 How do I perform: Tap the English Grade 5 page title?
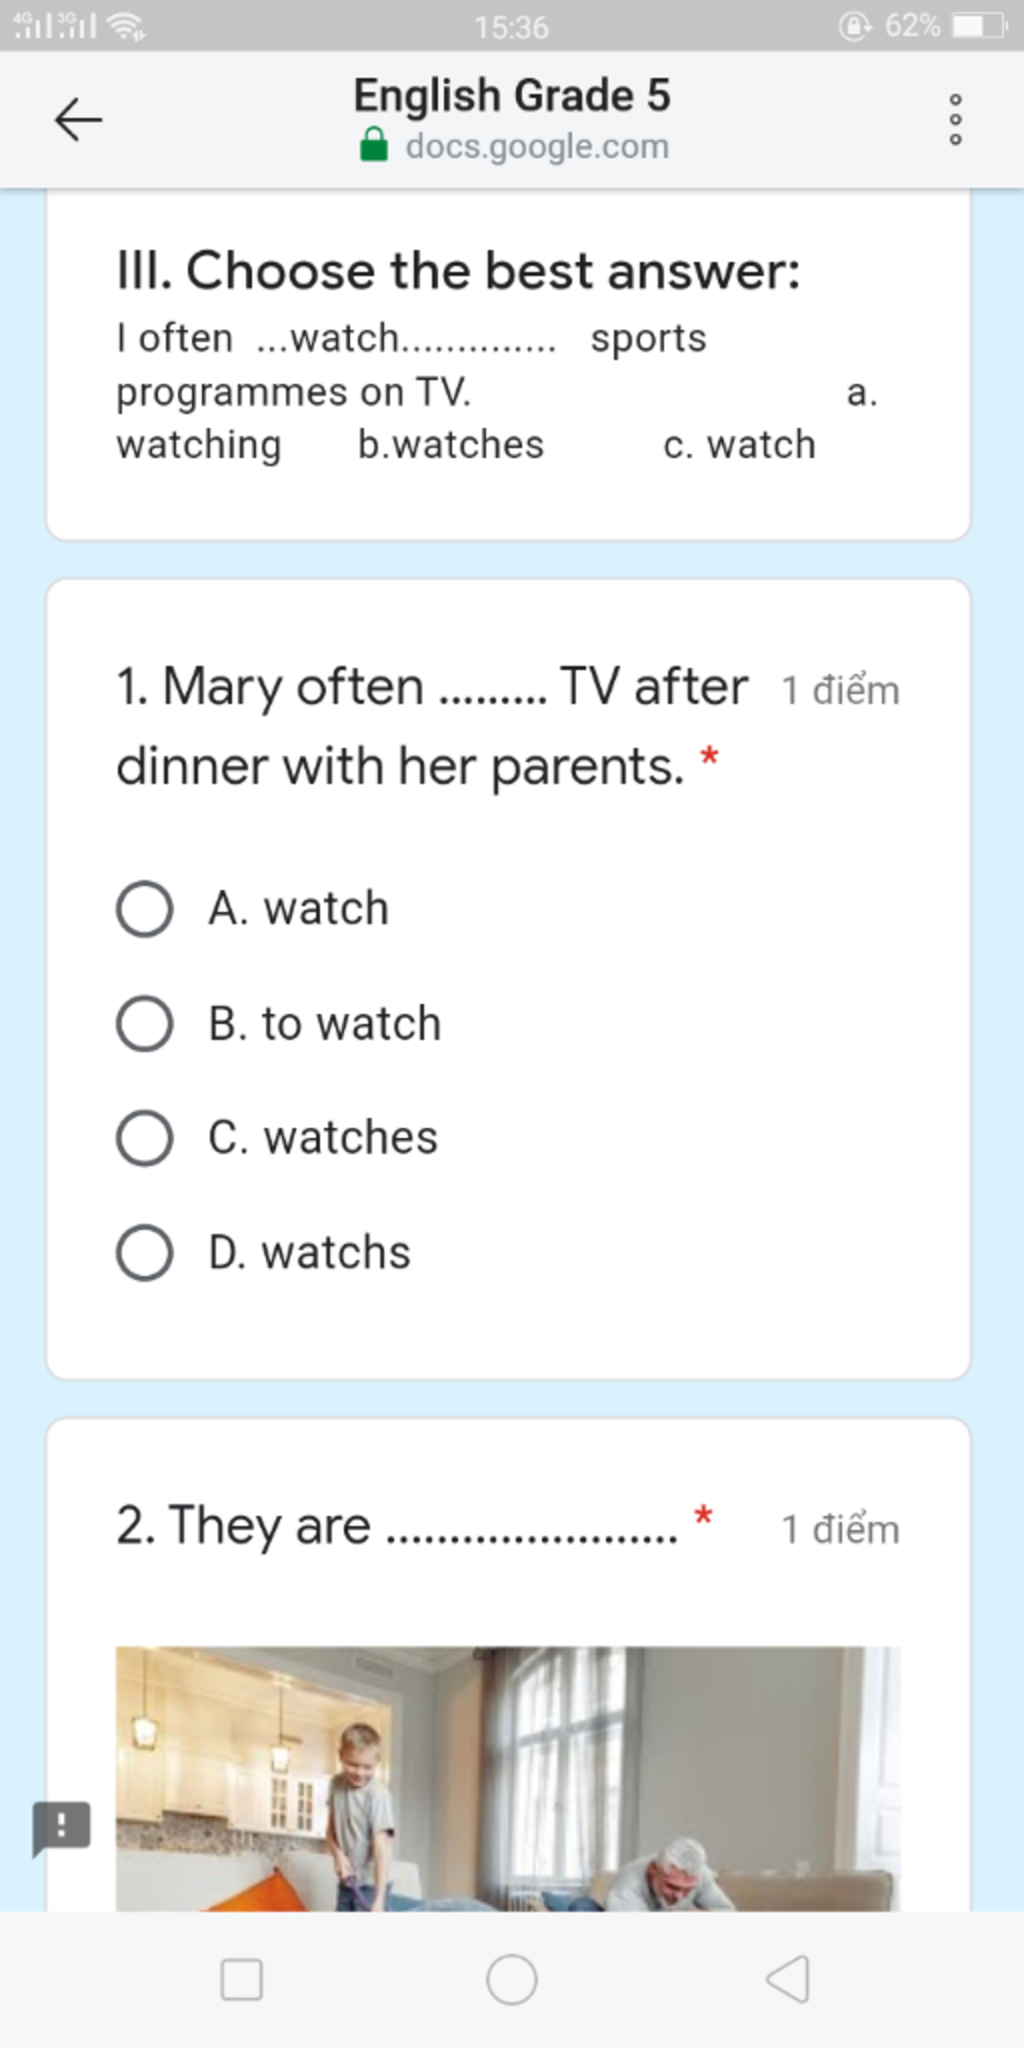click(512, 96)
